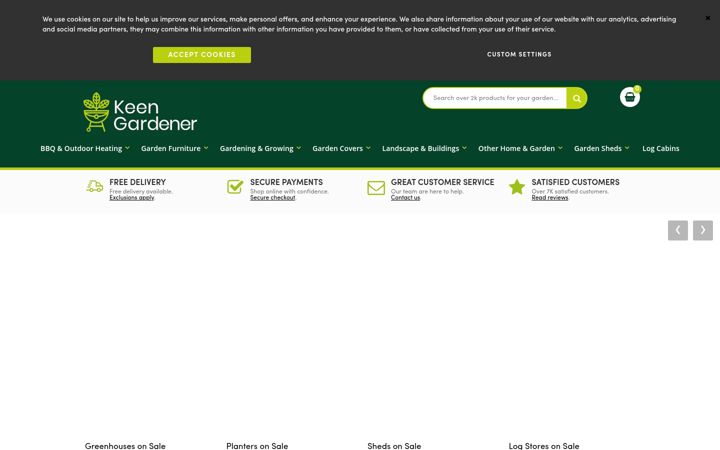Image resolution: width=720 pixels, height=450 pixels.
Task: Click the Keen Gardener logo
Action: coord(140,112)
